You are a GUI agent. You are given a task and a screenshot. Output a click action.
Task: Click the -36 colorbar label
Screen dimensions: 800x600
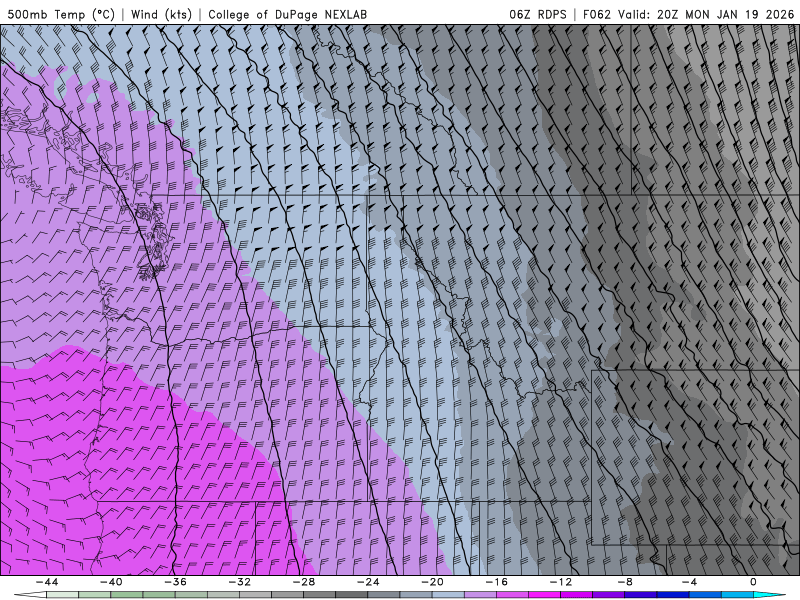(176, 582)
